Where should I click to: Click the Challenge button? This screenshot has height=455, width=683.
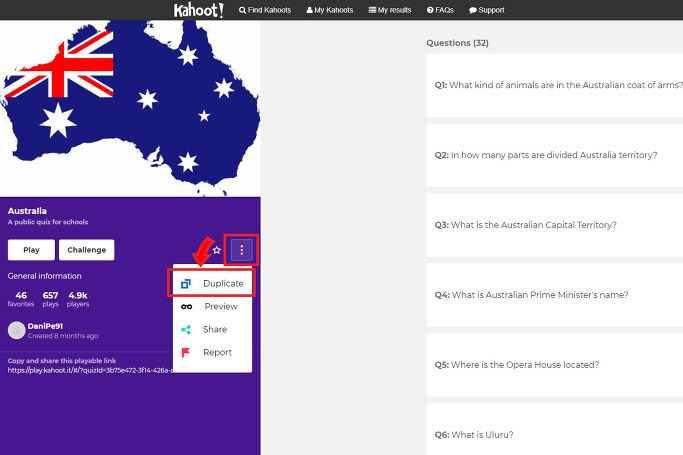(87, 250)
